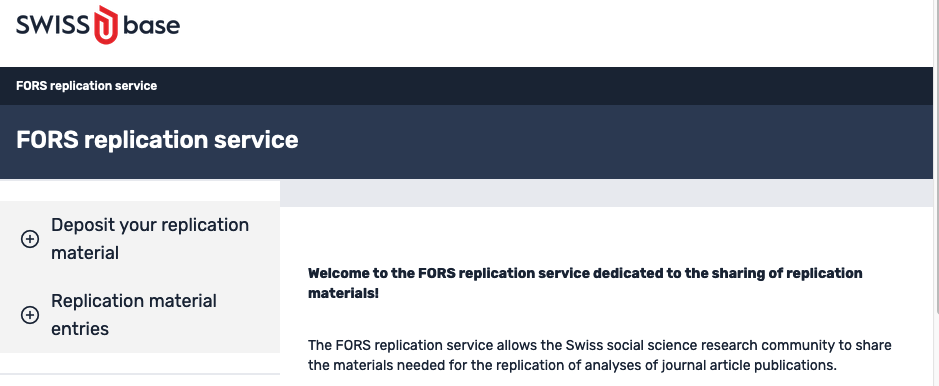Click the bold Welcome to the FORS sentence
The image size is (939, 386).
tap(585, 283)
